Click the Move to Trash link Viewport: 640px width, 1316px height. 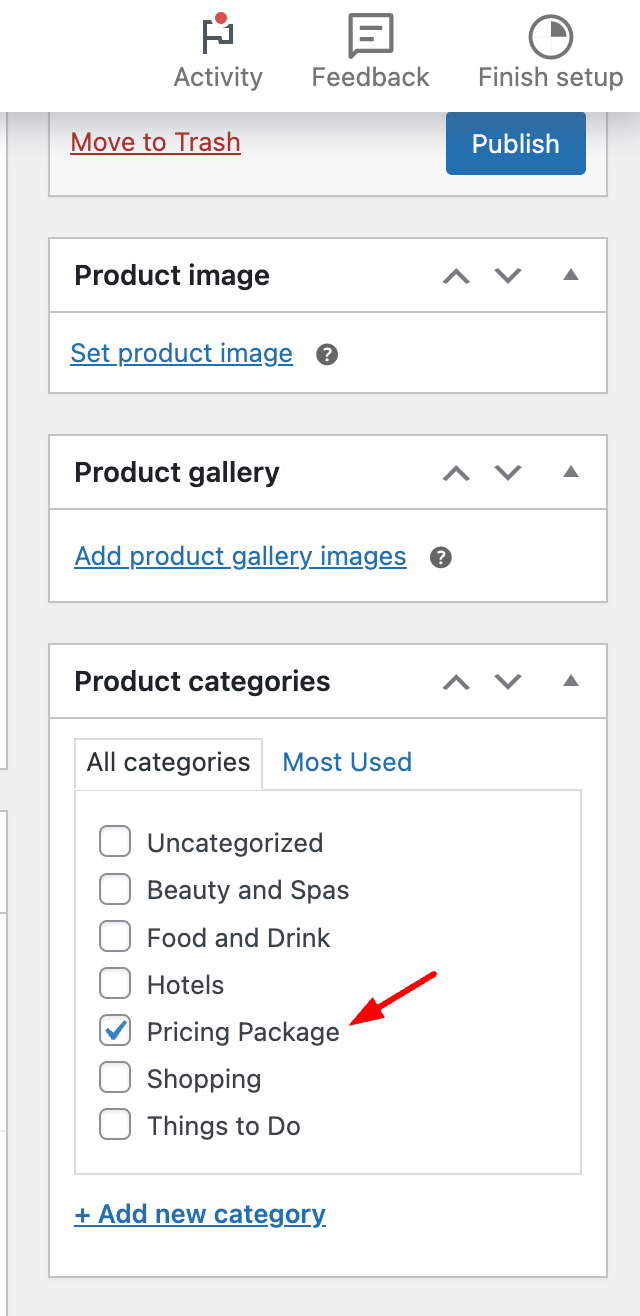coord(155,142)
